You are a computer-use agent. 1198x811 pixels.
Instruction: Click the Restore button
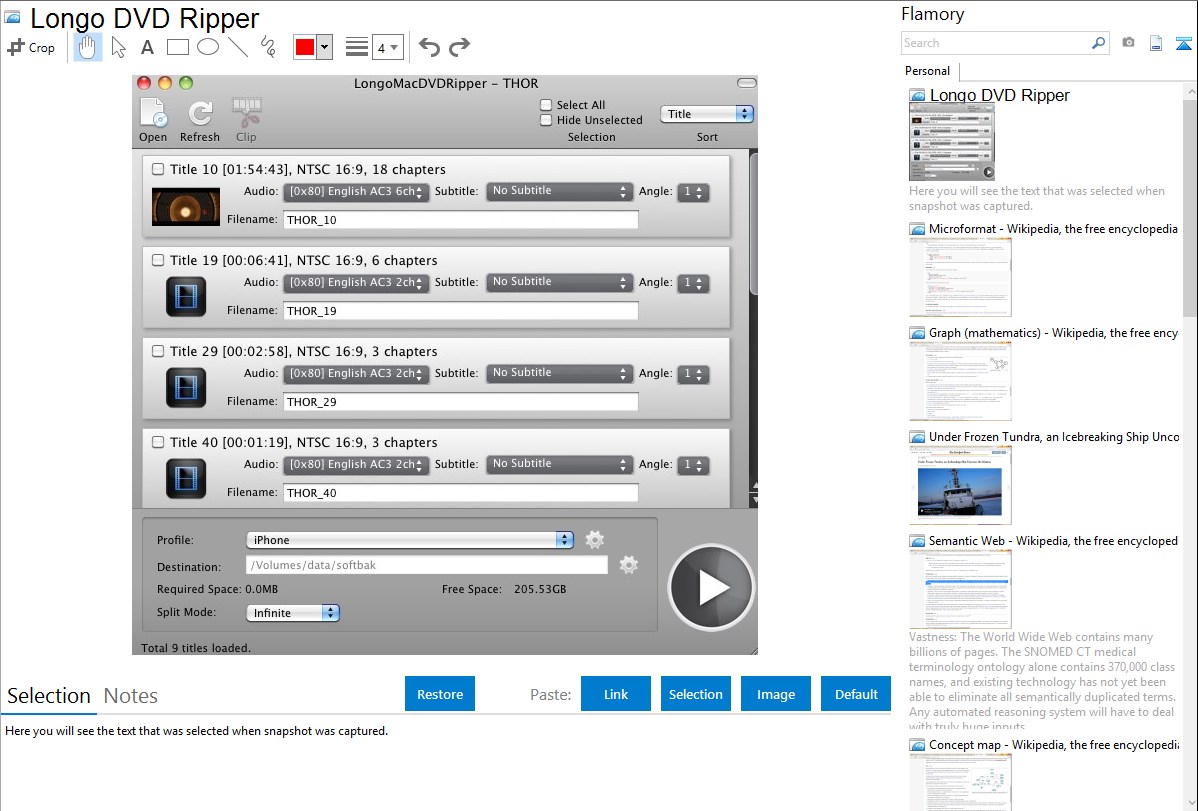440,693
